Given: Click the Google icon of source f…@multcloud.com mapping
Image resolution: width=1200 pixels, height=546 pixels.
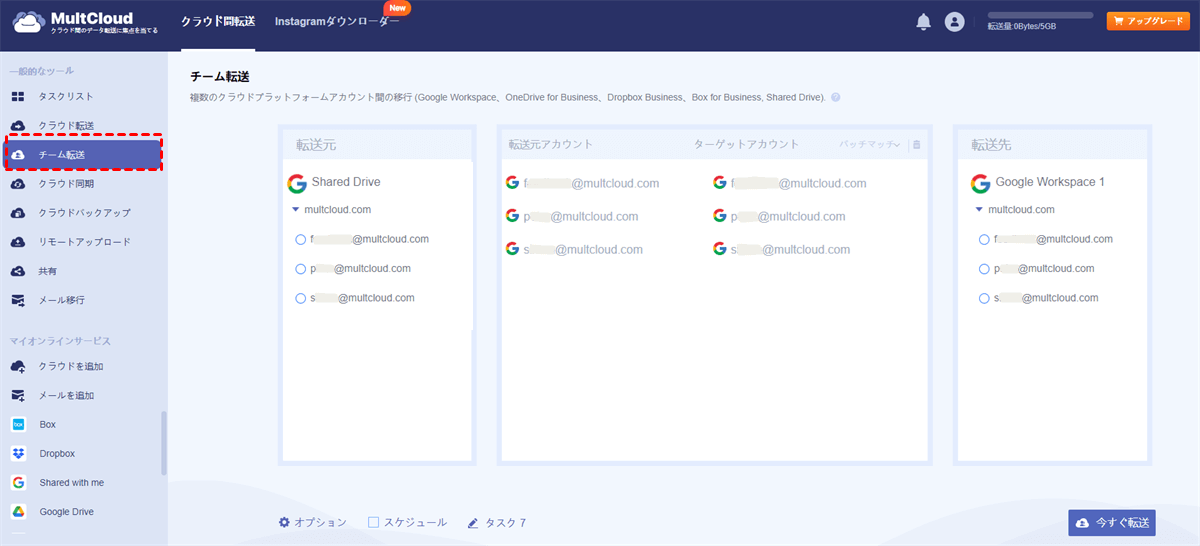Looking at the screenshot, I should click(x=513, y=183).
